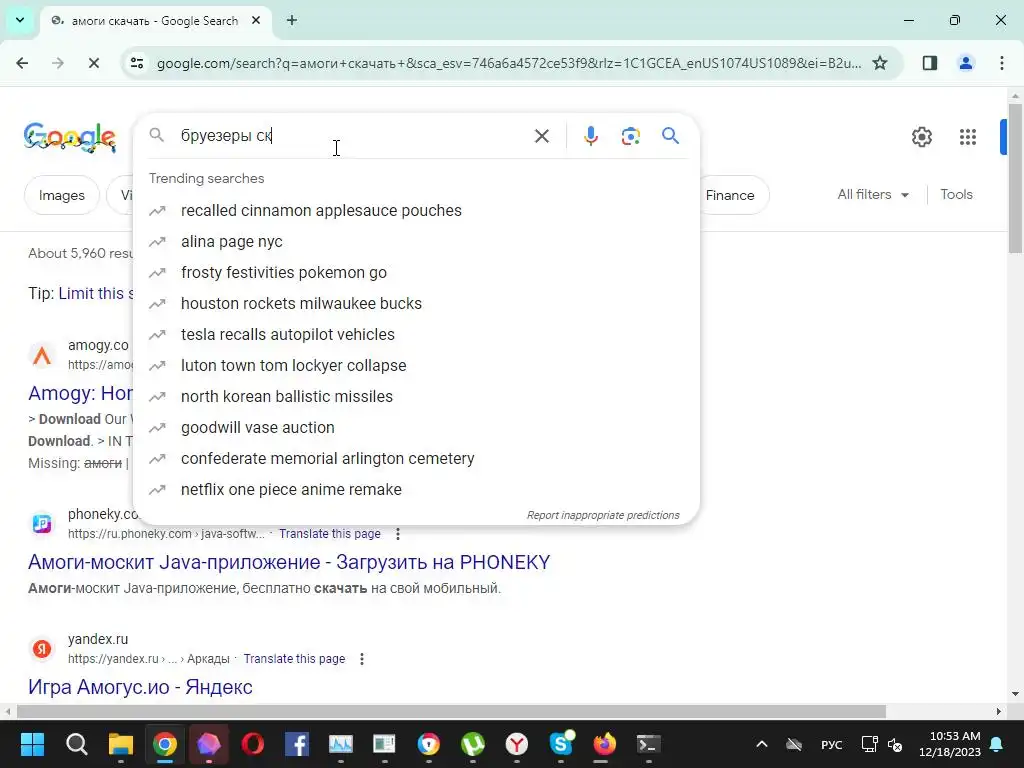Open the Chrome side panel

click(x=930, y=63)
